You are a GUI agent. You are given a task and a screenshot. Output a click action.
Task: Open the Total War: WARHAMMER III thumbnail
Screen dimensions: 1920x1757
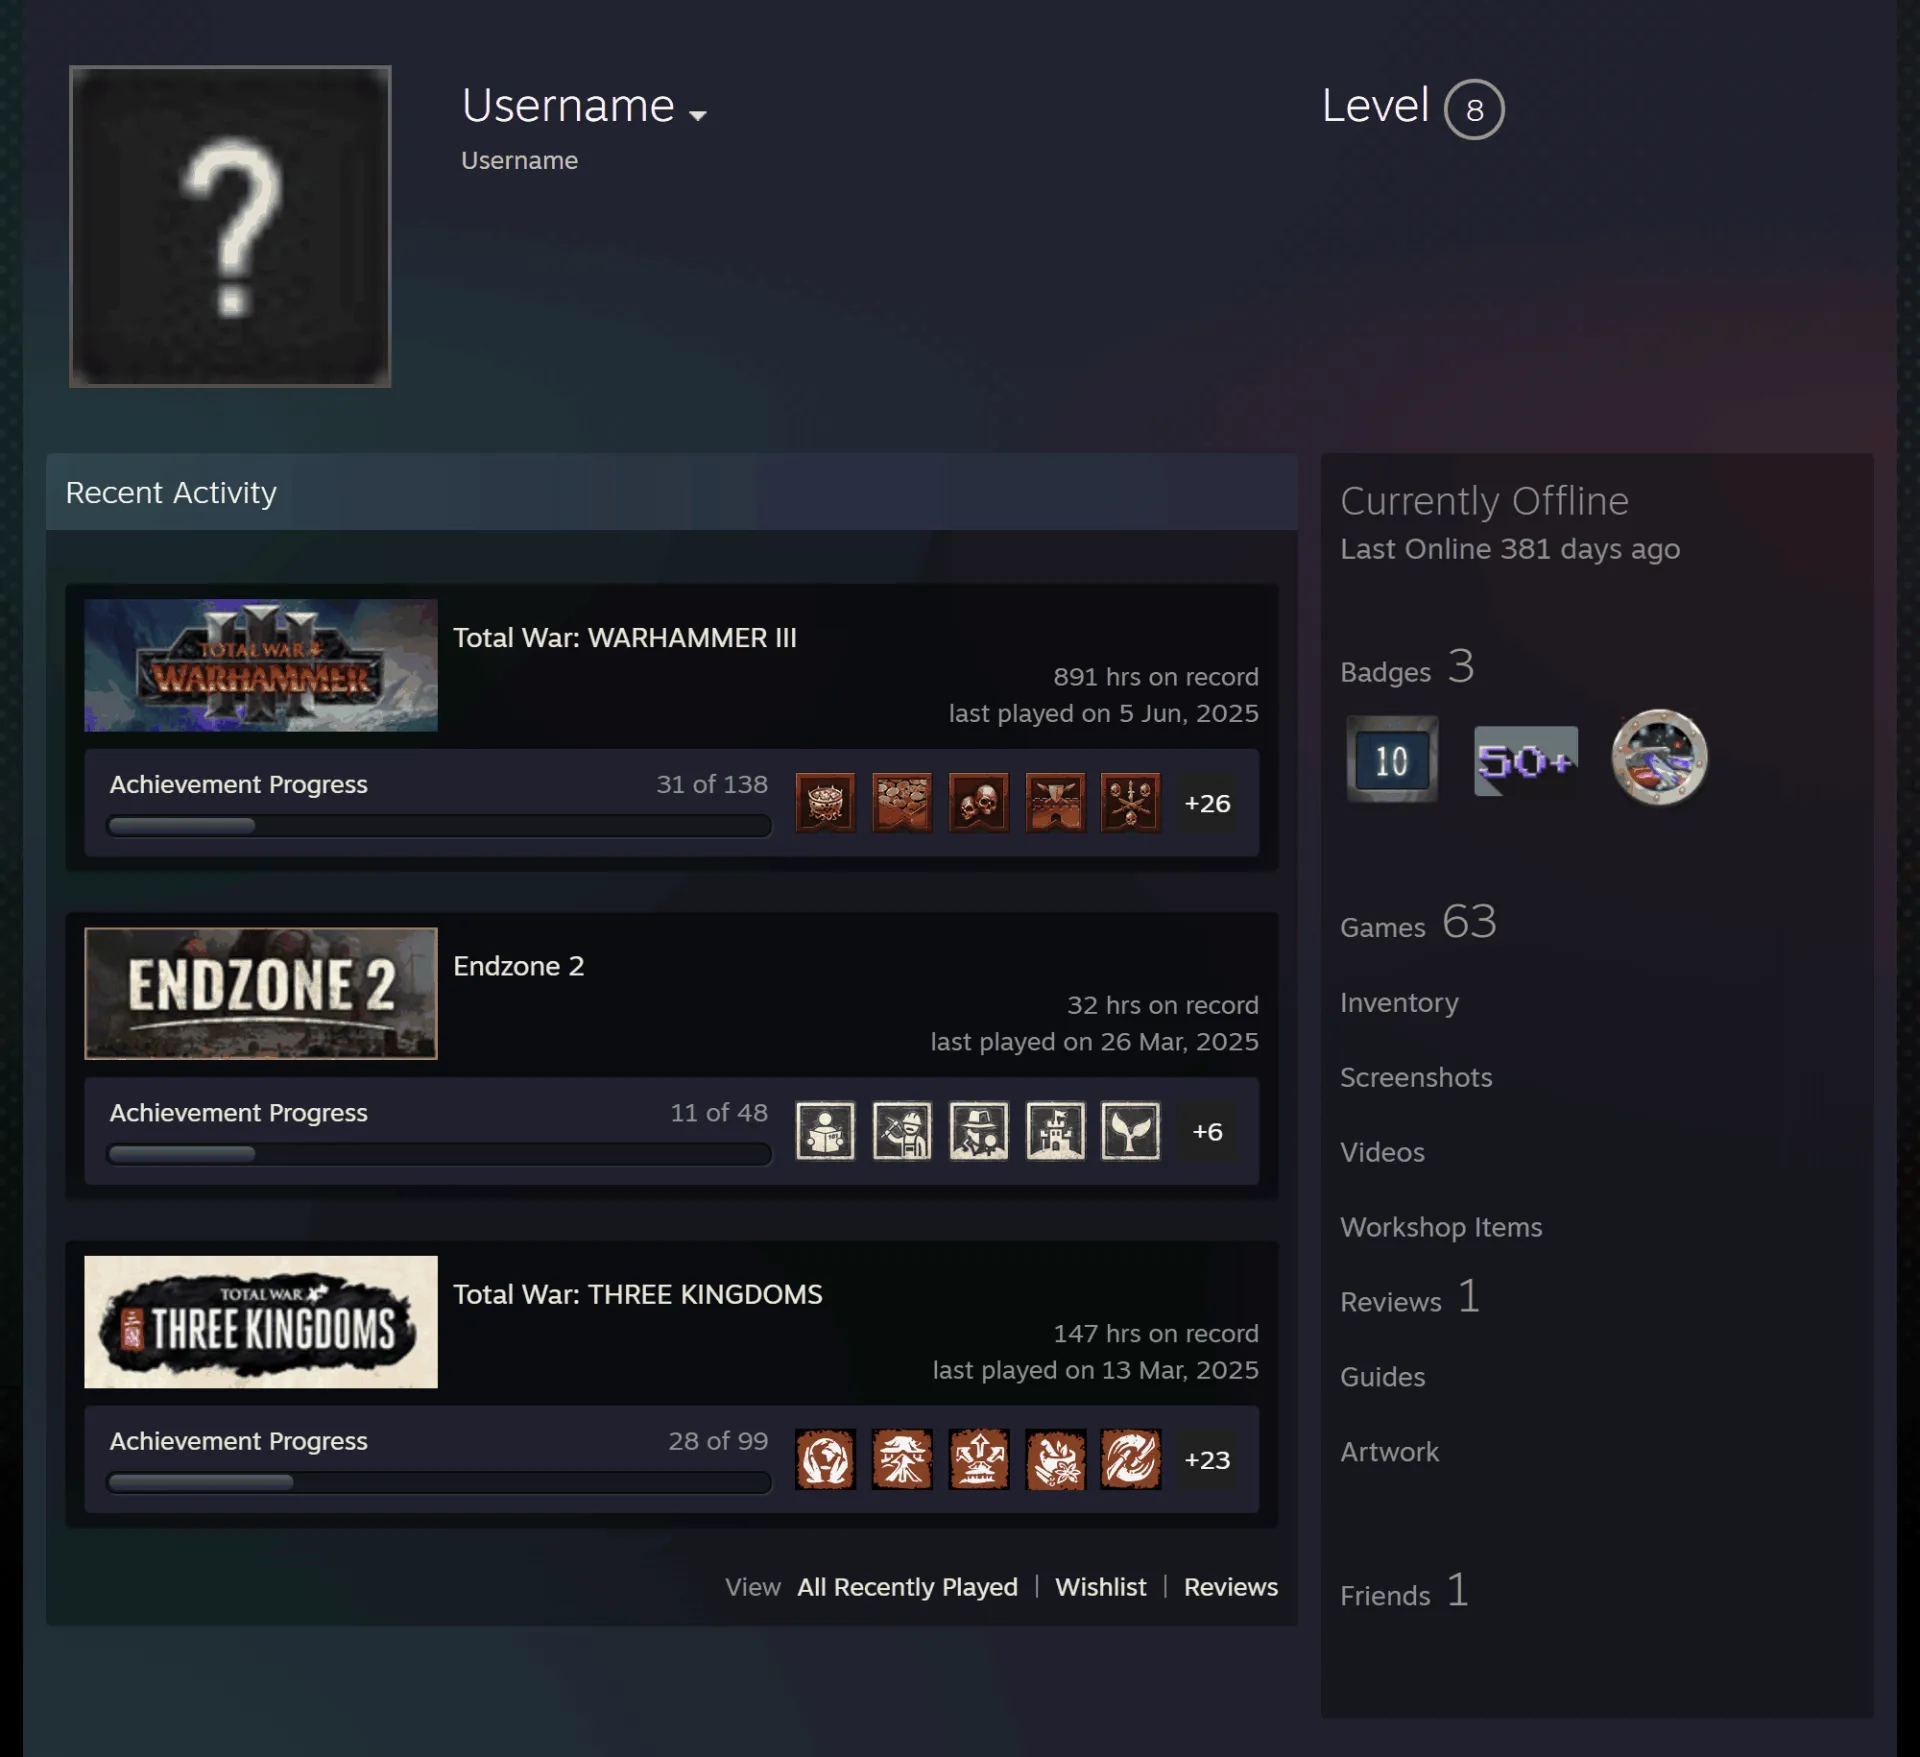click(x=261, y=665)
